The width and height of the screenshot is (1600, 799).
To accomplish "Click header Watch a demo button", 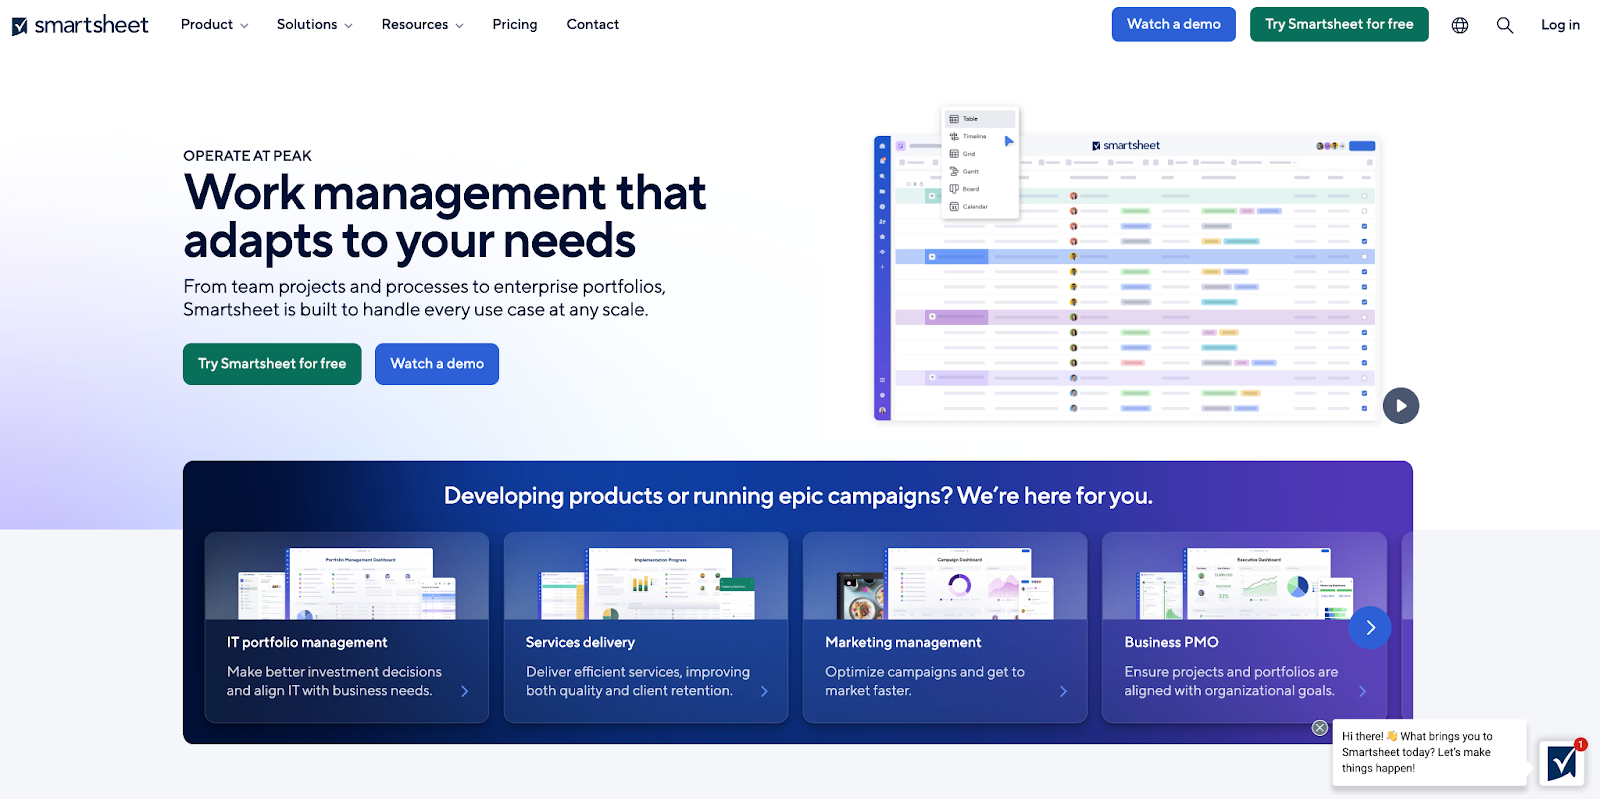I will 1174,24.
